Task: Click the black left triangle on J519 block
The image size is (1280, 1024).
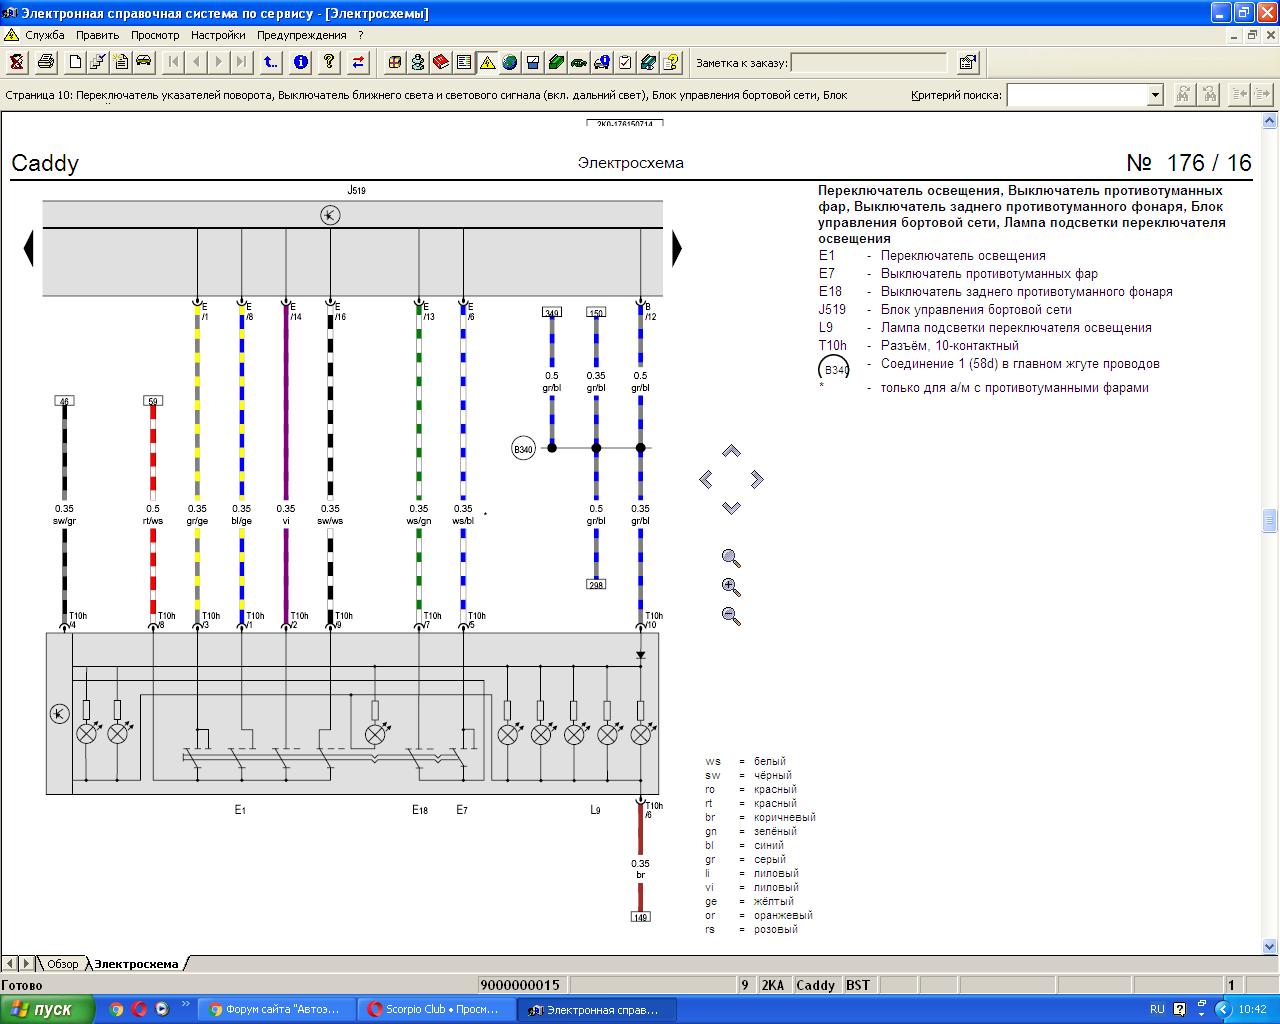Action: click(x=29, y=248)
